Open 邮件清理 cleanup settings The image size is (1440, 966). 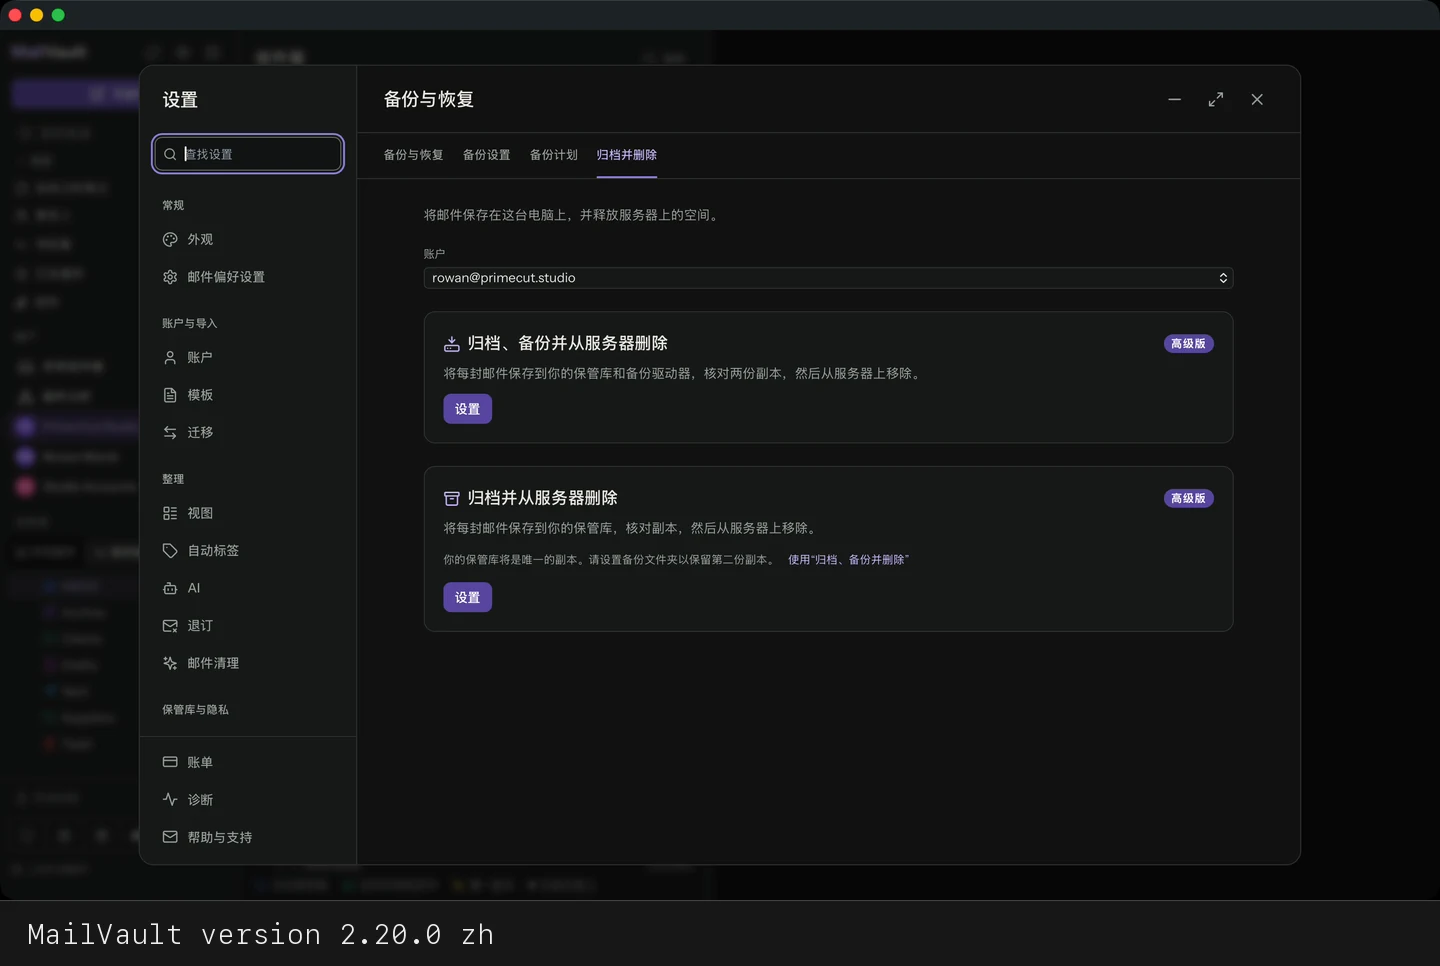(248, 663)
